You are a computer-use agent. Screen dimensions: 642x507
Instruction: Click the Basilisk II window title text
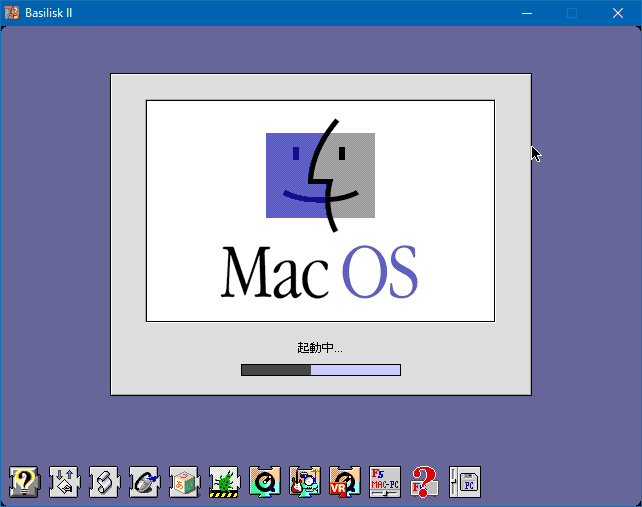[x=49, y=13]
